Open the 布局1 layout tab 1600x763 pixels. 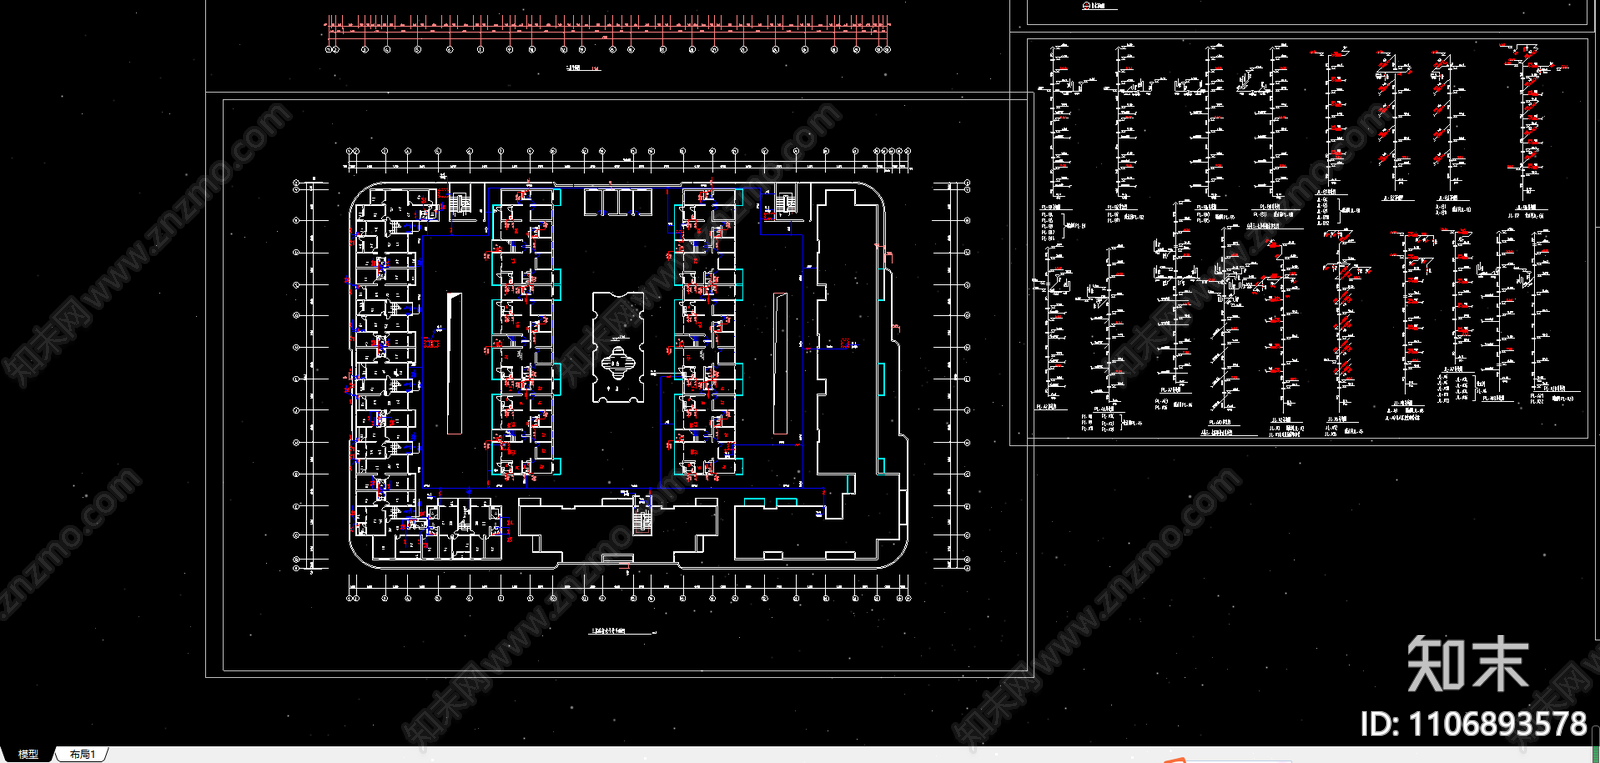point(82,754)
